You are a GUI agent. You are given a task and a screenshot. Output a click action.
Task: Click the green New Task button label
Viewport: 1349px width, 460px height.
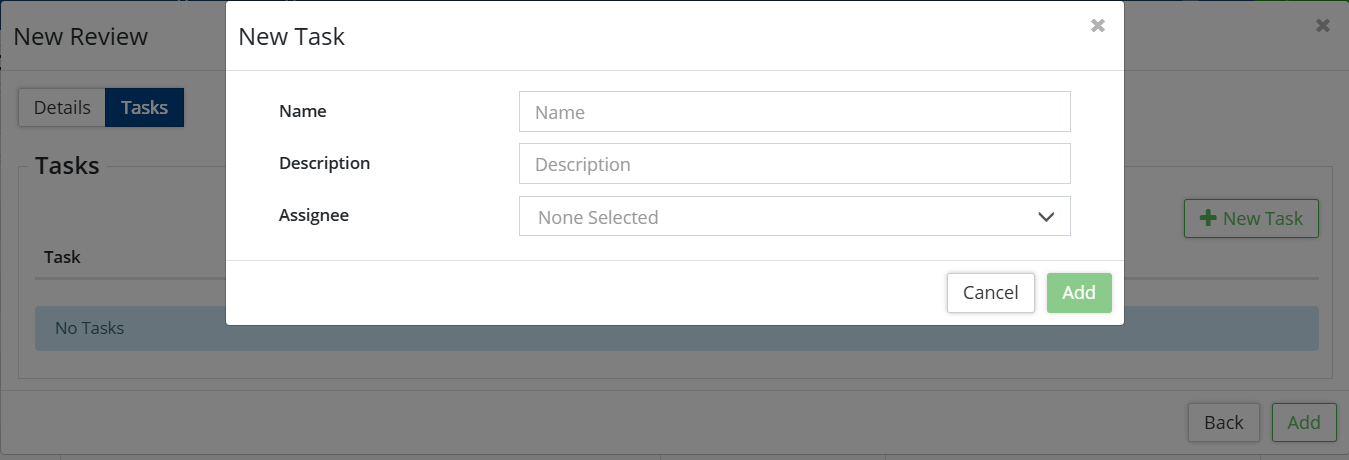point(1263,218)
